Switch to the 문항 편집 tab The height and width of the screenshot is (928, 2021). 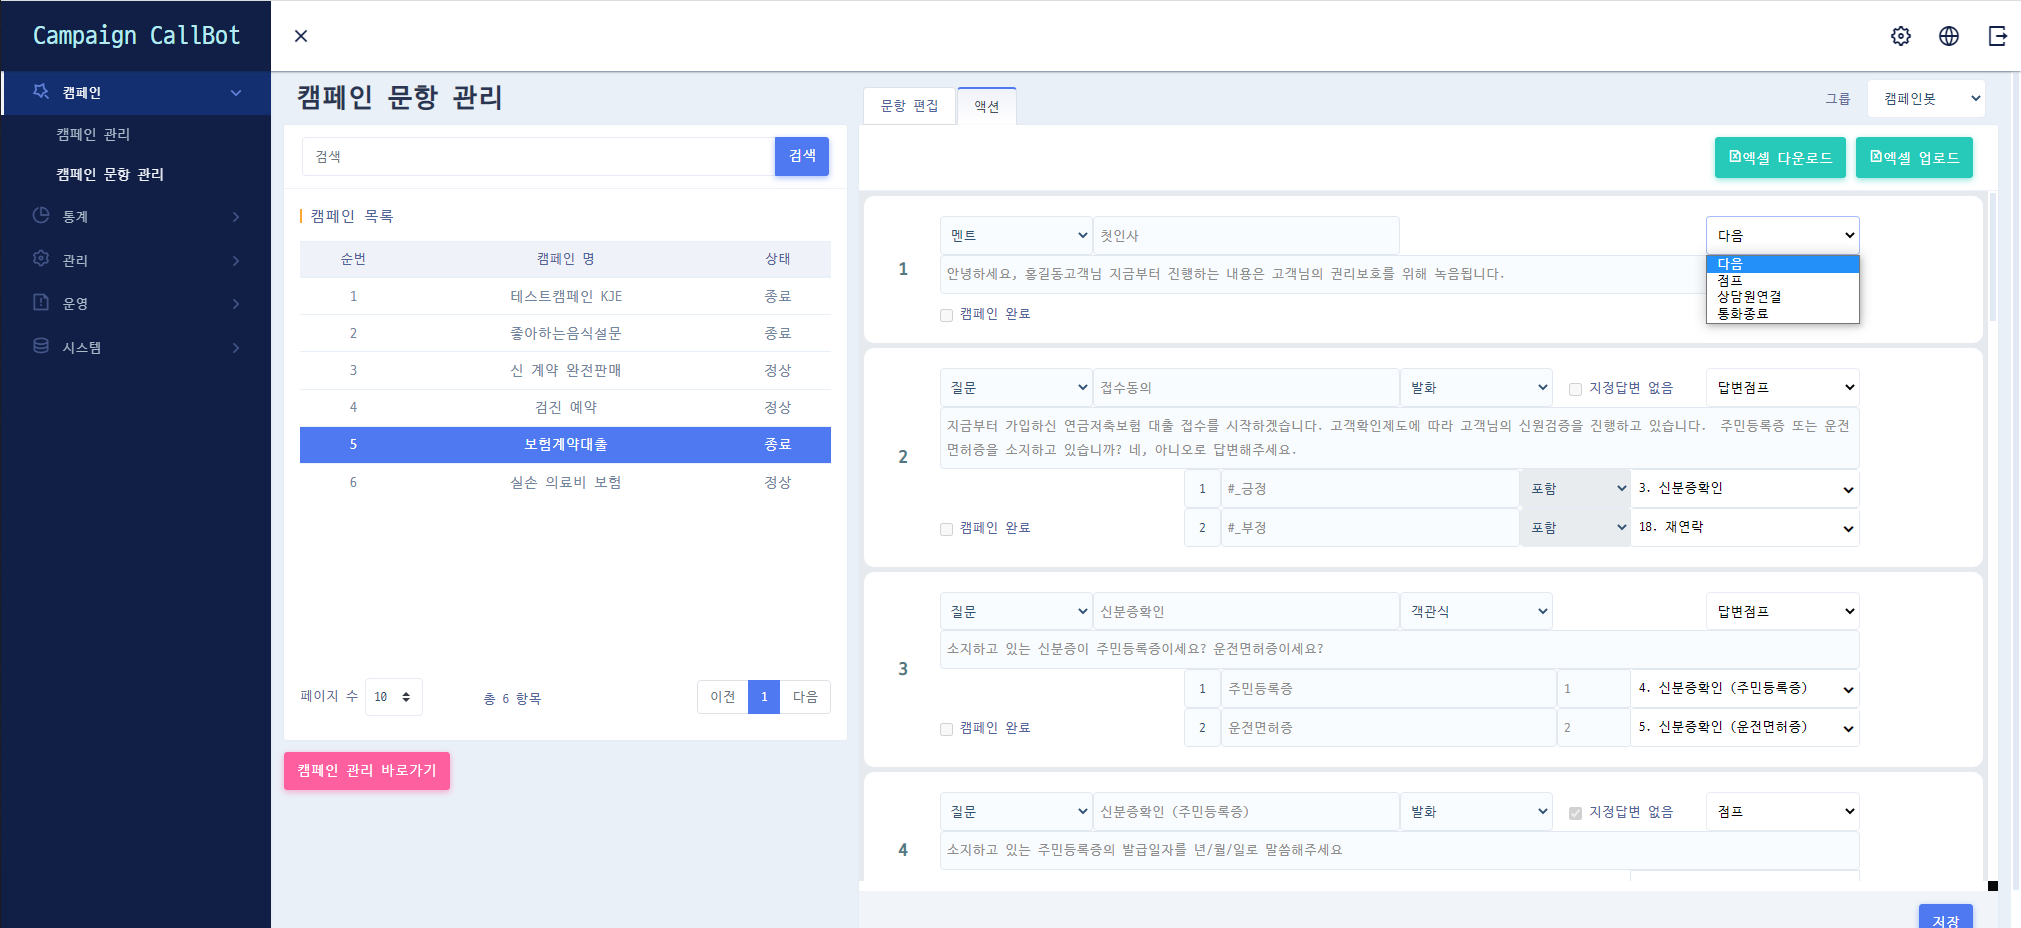pos(909,106)
